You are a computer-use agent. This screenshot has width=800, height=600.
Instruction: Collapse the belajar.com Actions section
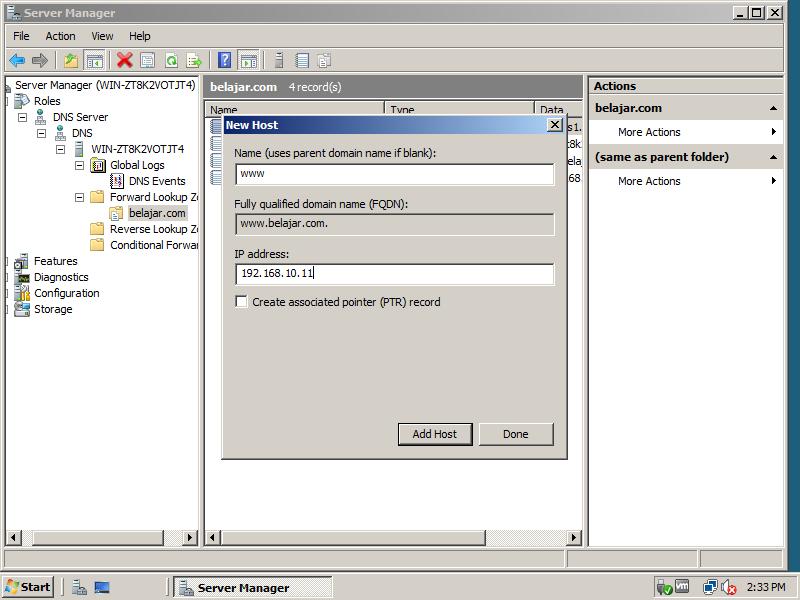(x=773, y=108)
